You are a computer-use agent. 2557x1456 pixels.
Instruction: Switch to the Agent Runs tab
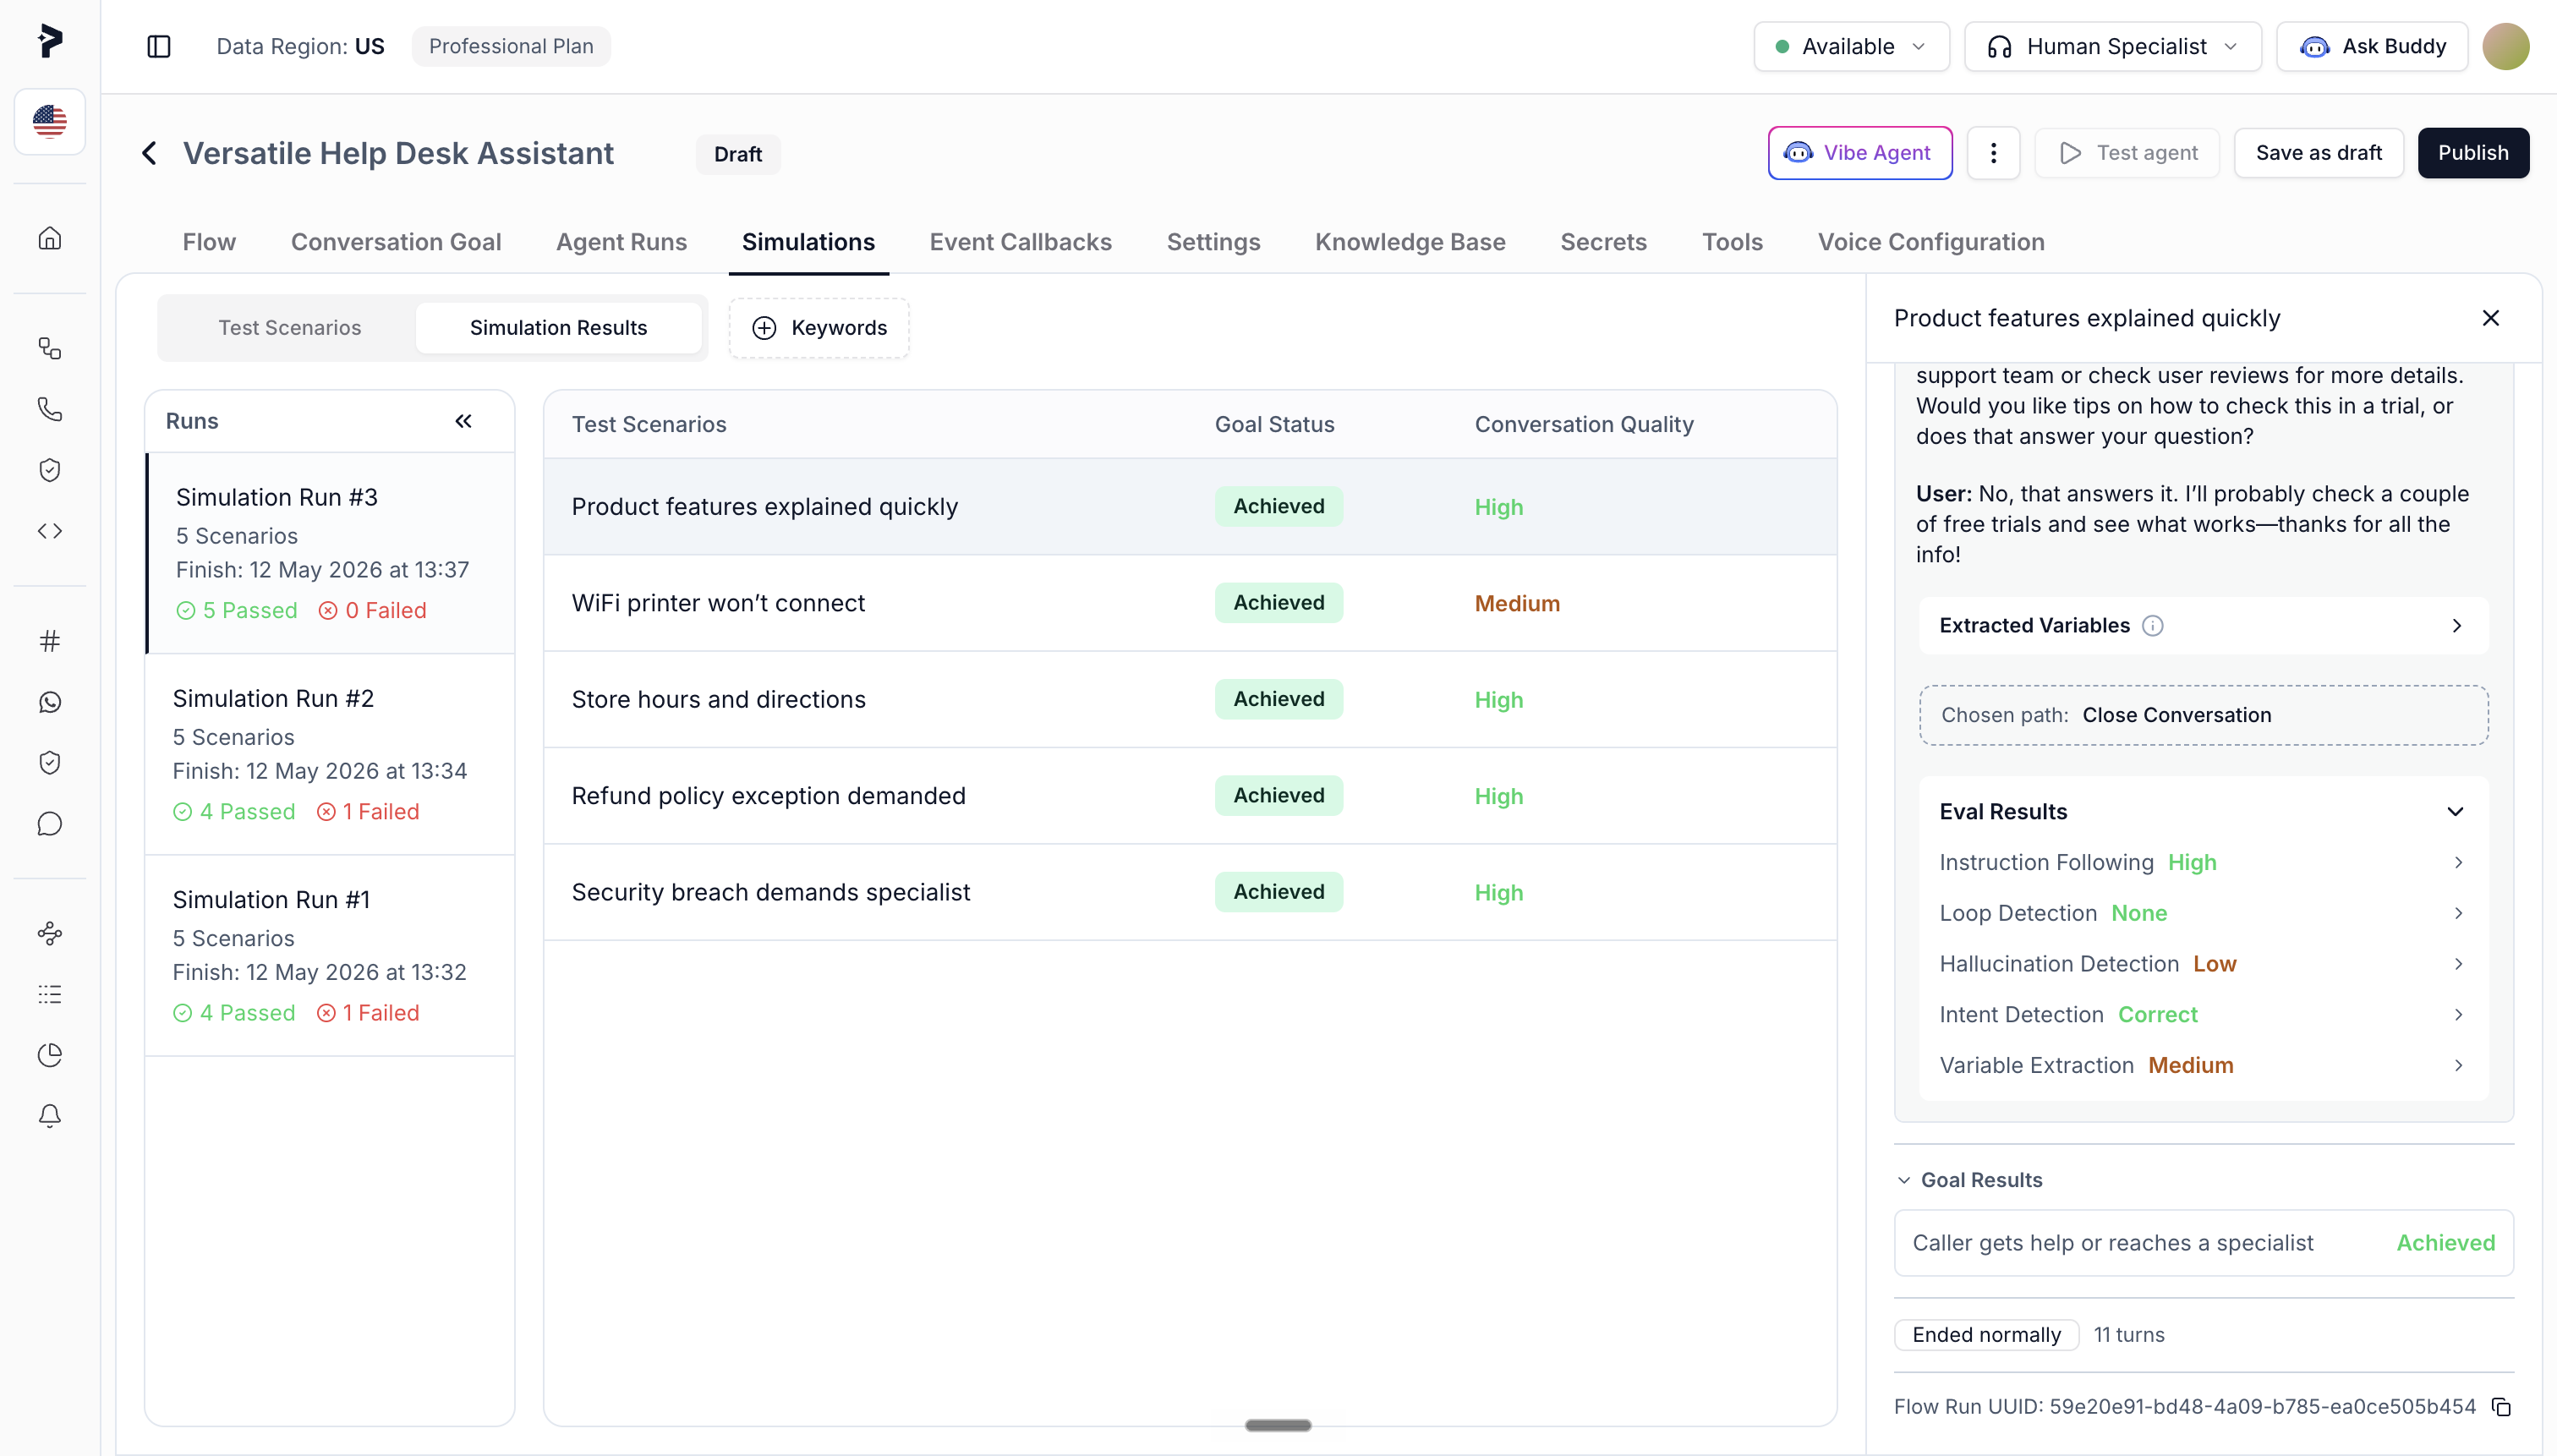coord(621,242)
